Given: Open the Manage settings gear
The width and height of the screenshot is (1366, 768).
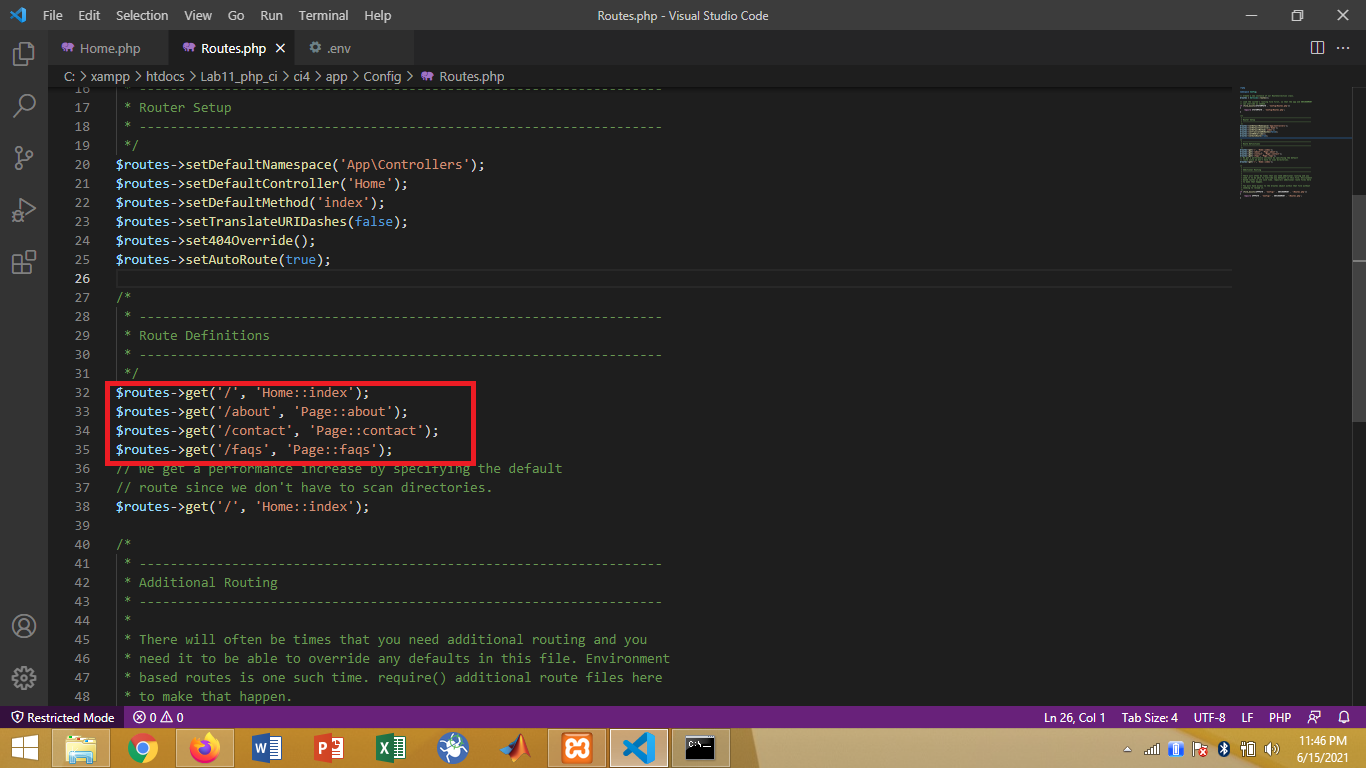Looking at the screenshot, I should [22, 678].
